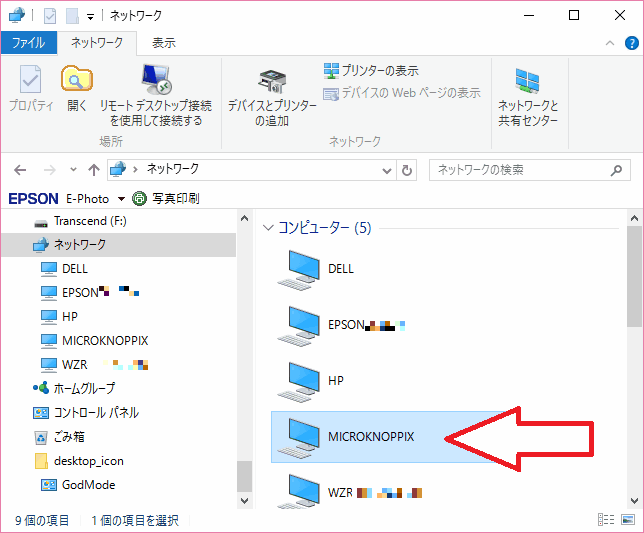Select DELL in the navigation tree
The image size is (644, 533).
(x=65, y=269)
